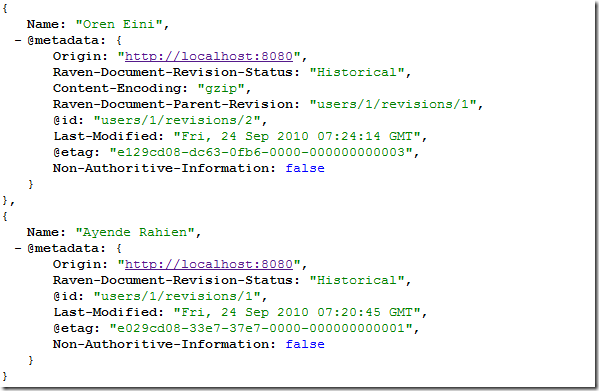Open the Origin localhost link in Oren Eini's metadata
The height and width of the screenshot is (391, 599).
click(209, 57)
